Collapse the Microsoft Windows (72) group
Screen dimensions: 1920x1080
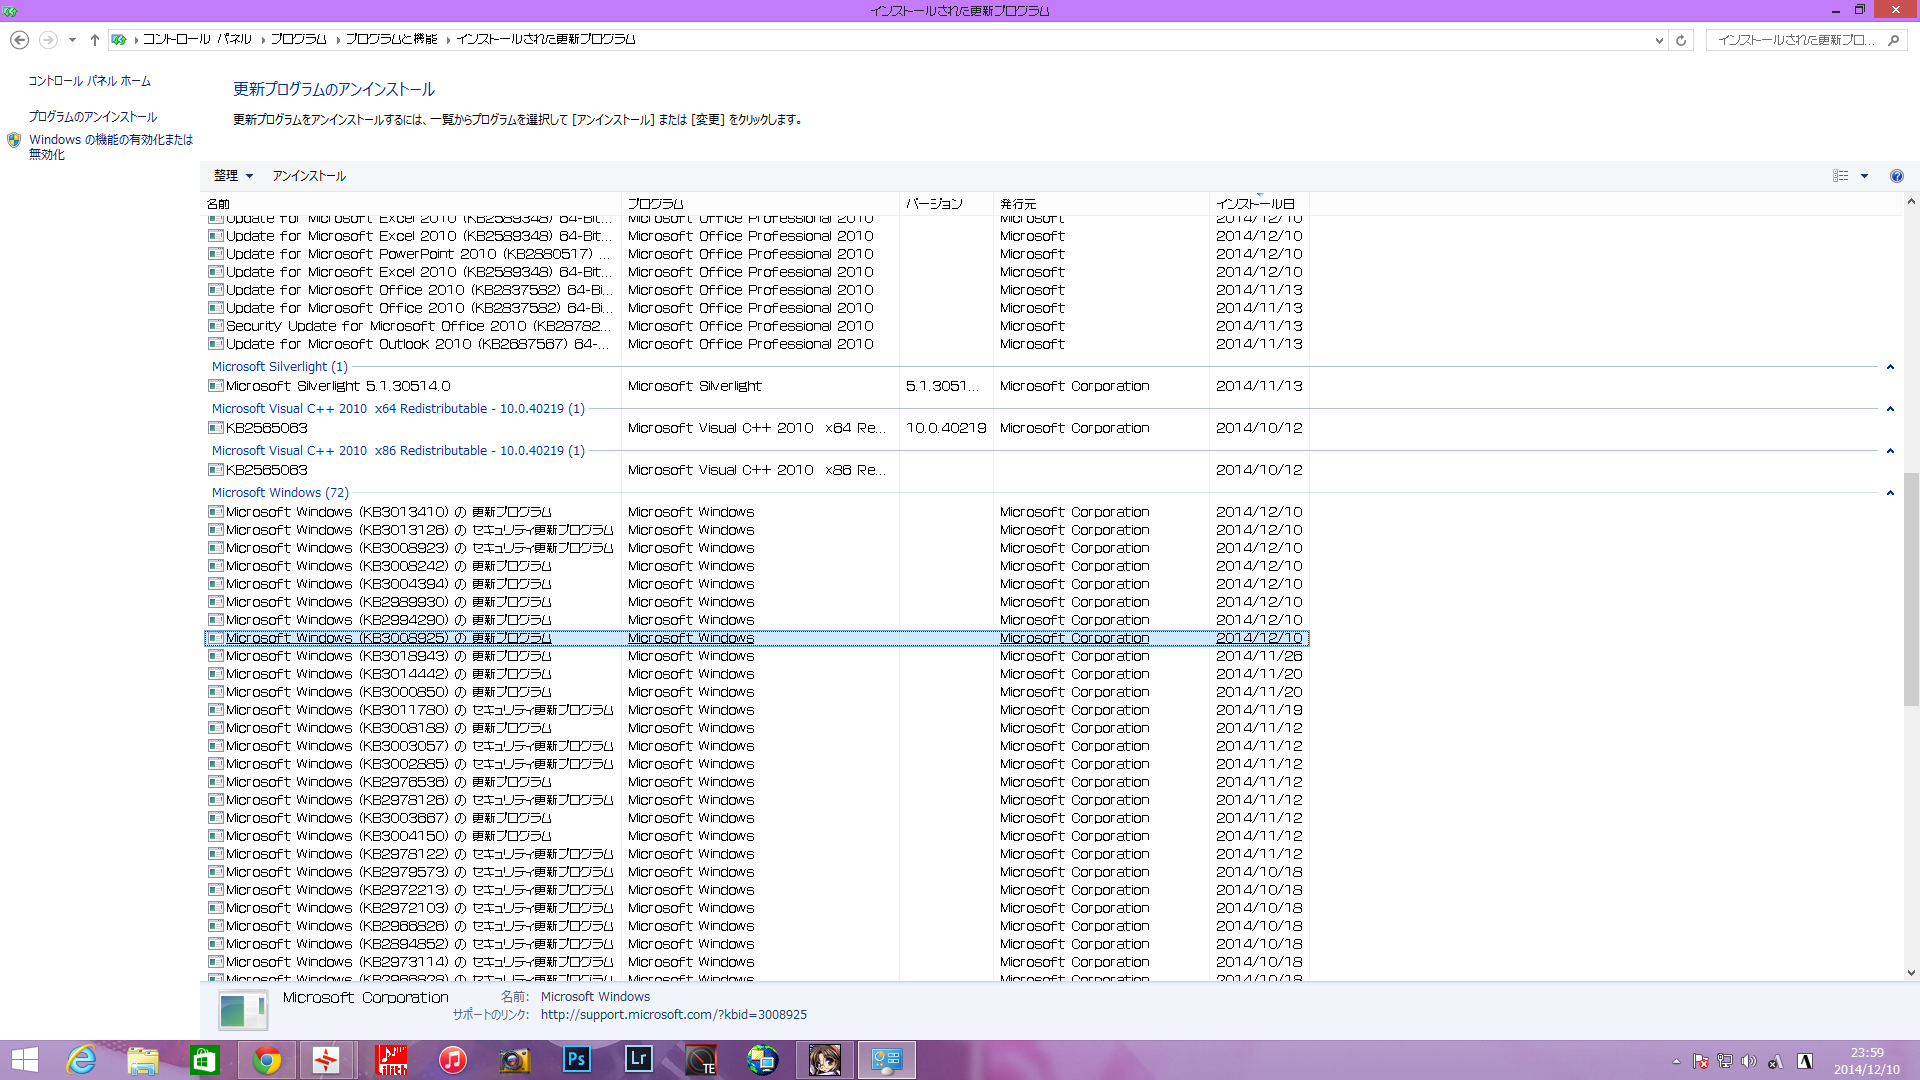(x=1890, y=493)
